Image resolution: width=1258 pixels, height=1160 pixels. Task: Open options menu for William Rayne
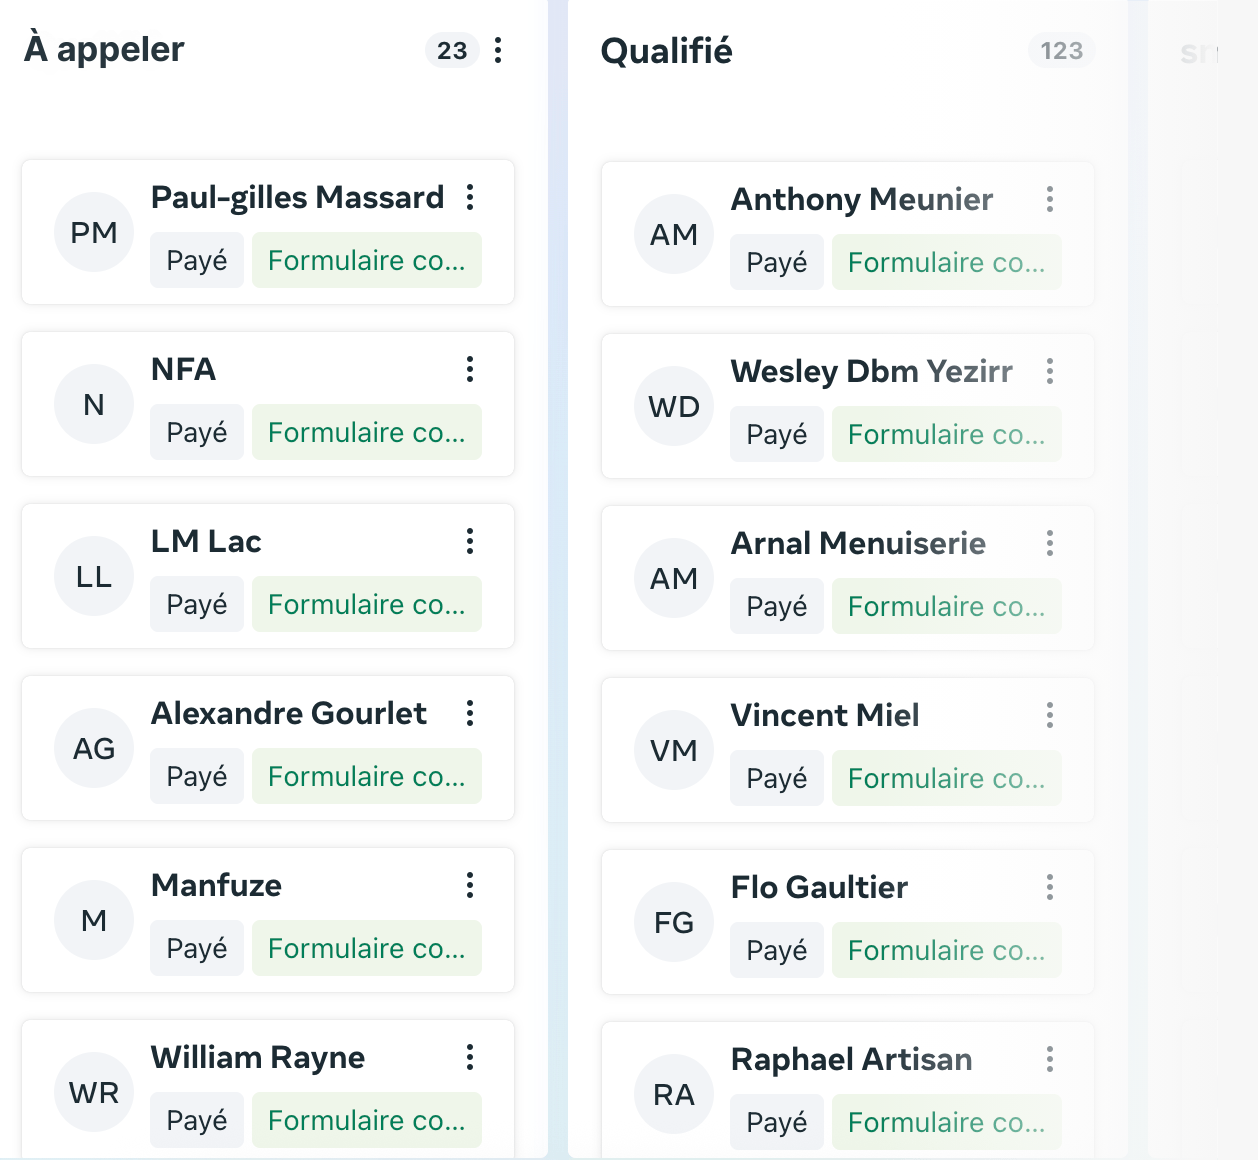pos(470,1057)
